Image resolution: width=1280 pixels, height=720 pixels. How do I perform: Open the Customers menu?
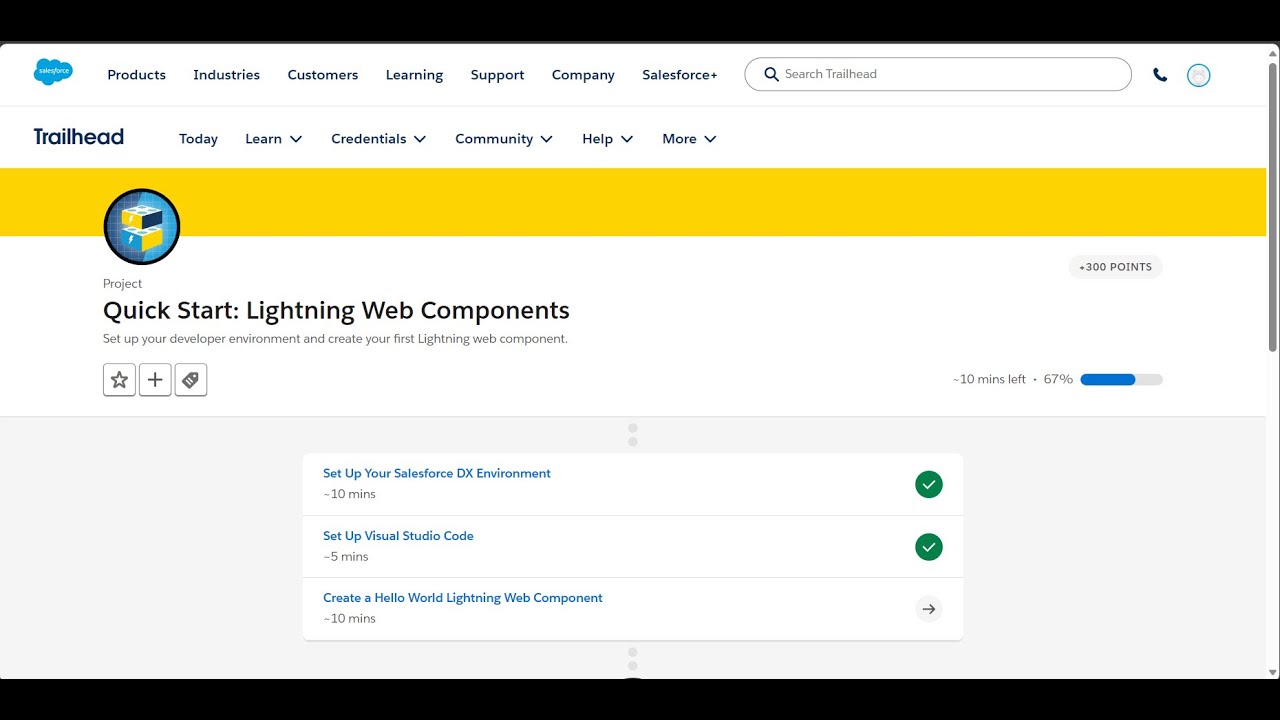(323, 75)
